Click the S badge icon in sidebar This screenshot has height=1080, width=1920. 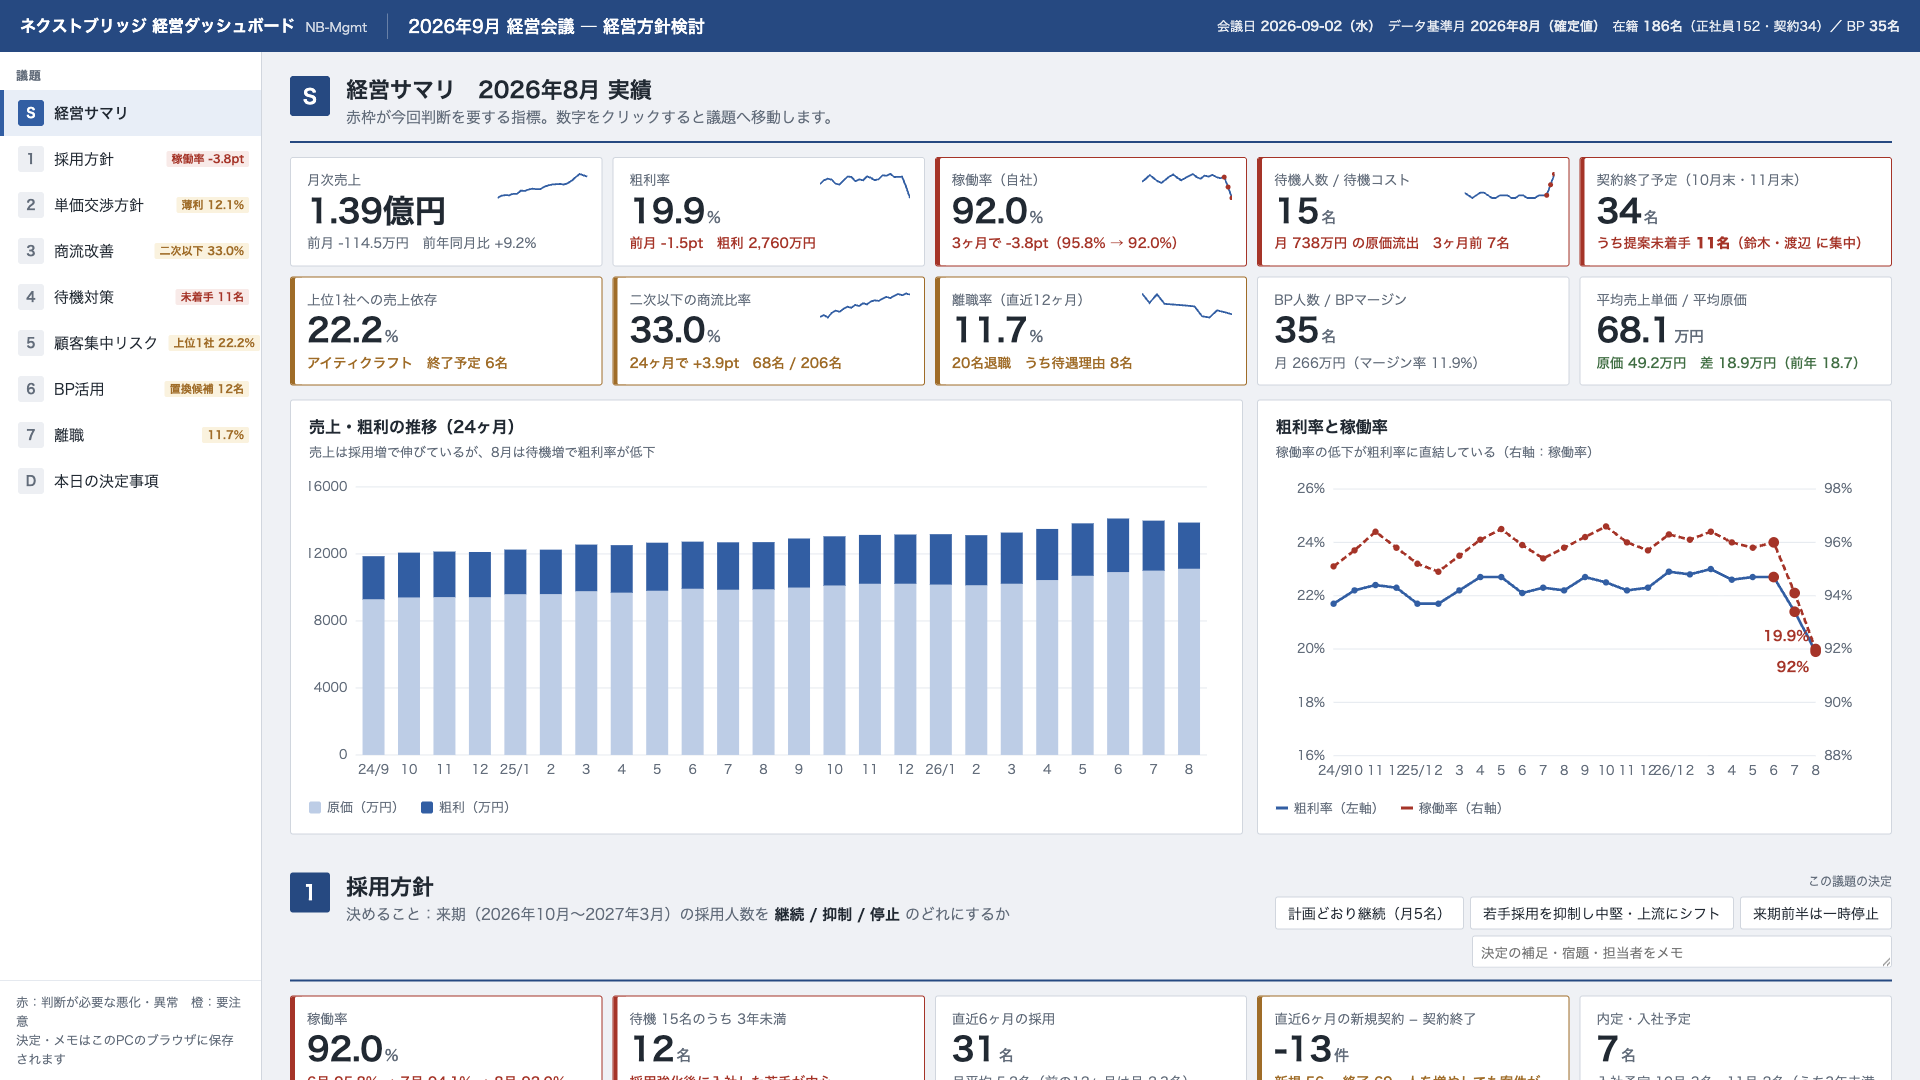[x=31, y=113]
